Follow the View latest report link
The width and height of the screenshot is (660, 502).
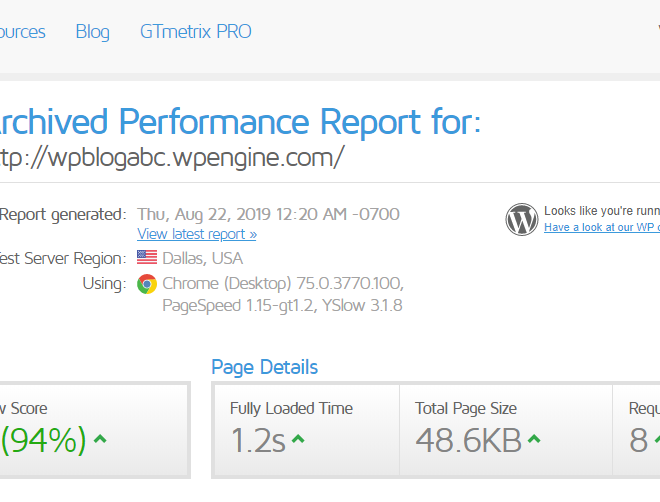[197, 234]
